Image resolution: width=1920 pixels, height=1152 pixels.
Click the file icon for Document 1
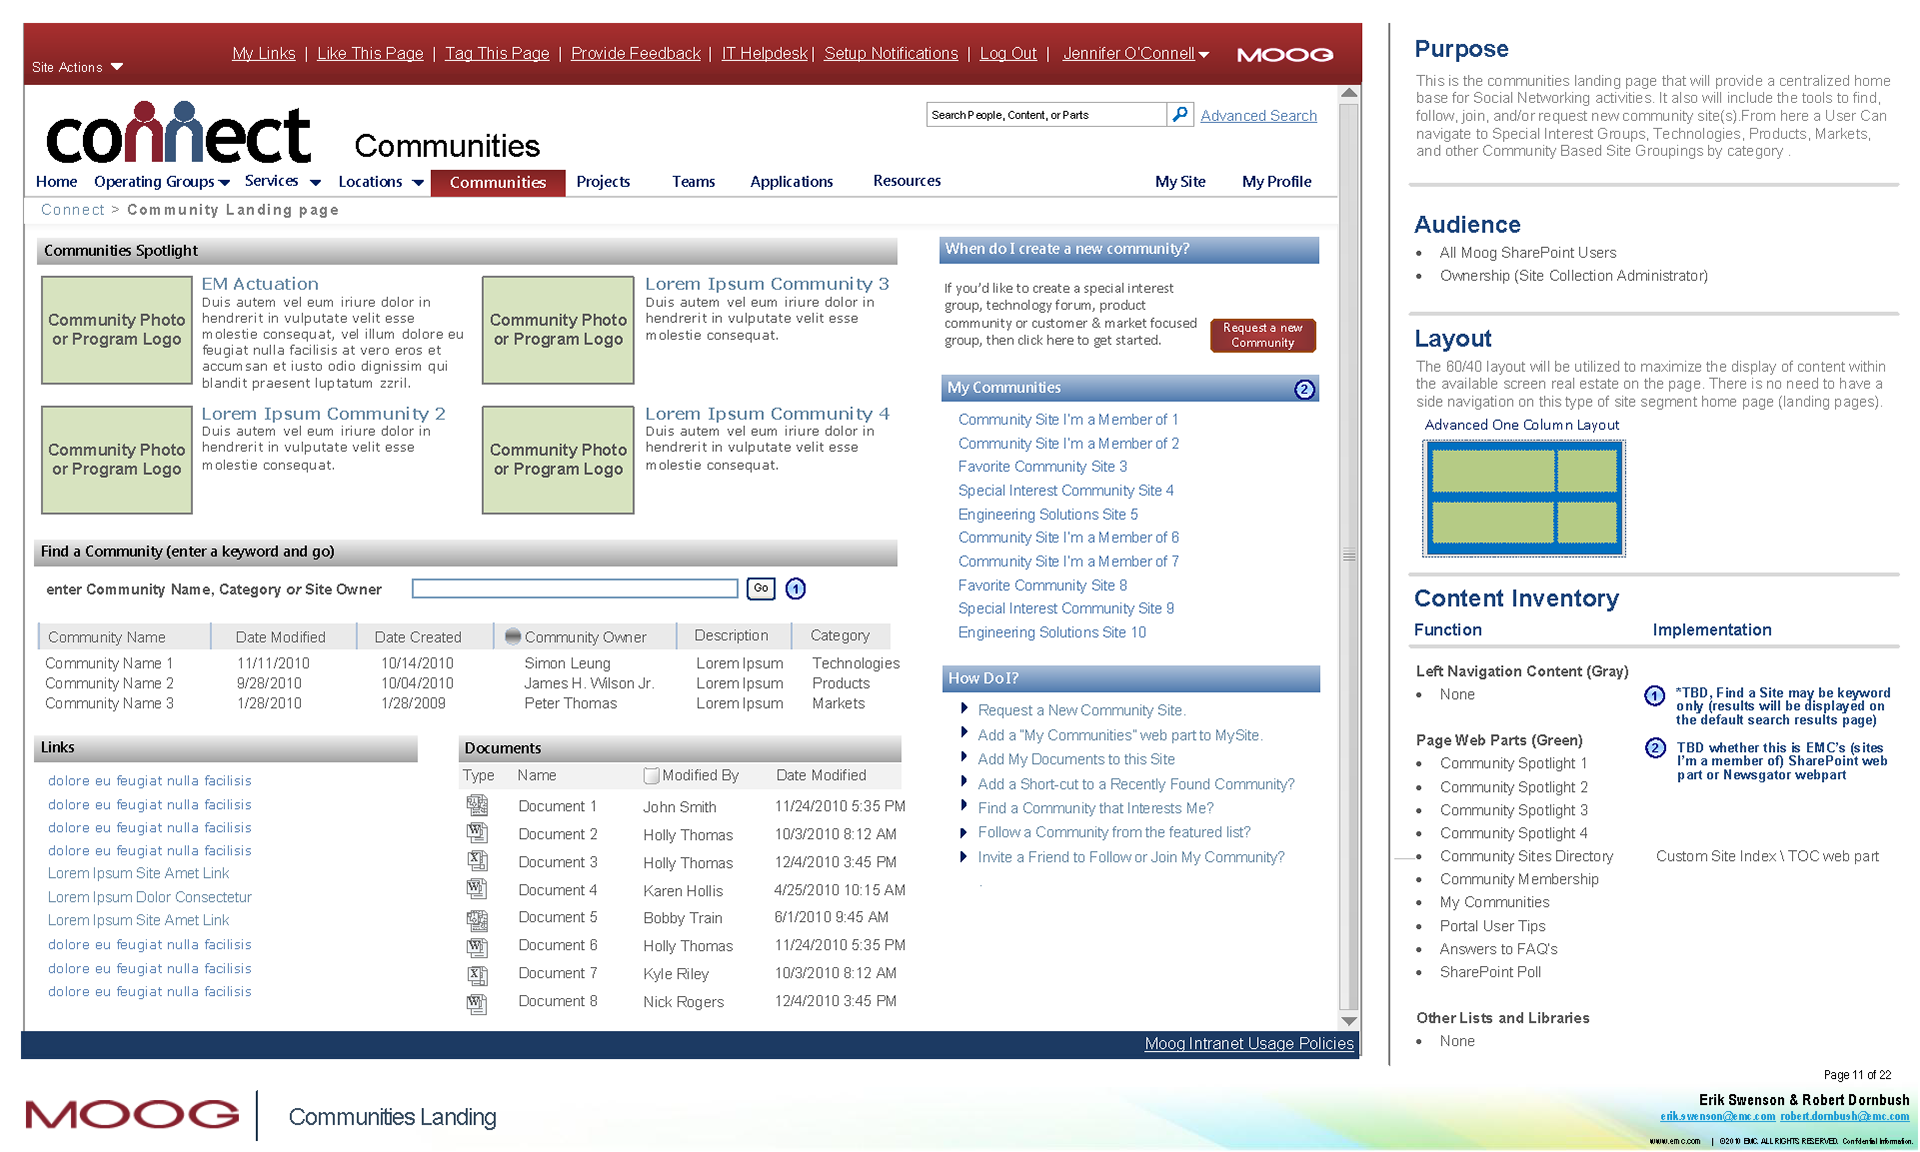[477, 805]
